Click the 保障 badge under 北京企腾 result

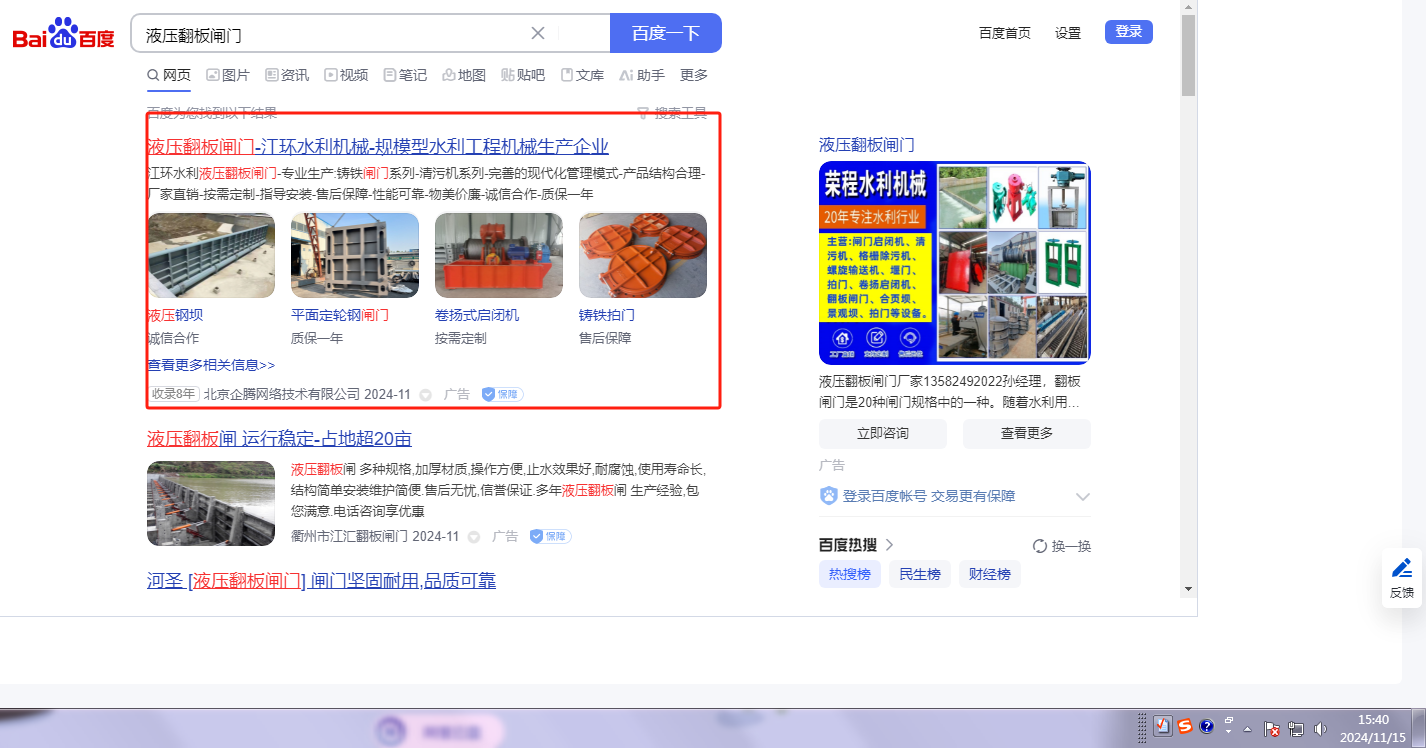[502, 394]
